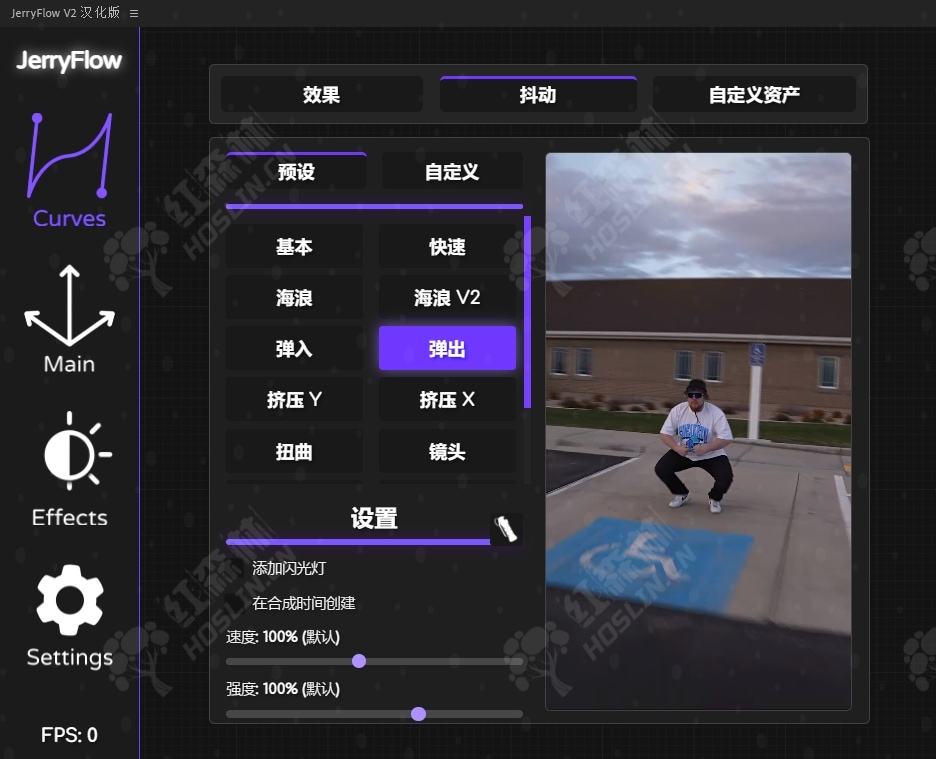This screenshot has width=936, height=759.
Task: Click the 速度 slider handle
Action: click(x=359, y=661)
